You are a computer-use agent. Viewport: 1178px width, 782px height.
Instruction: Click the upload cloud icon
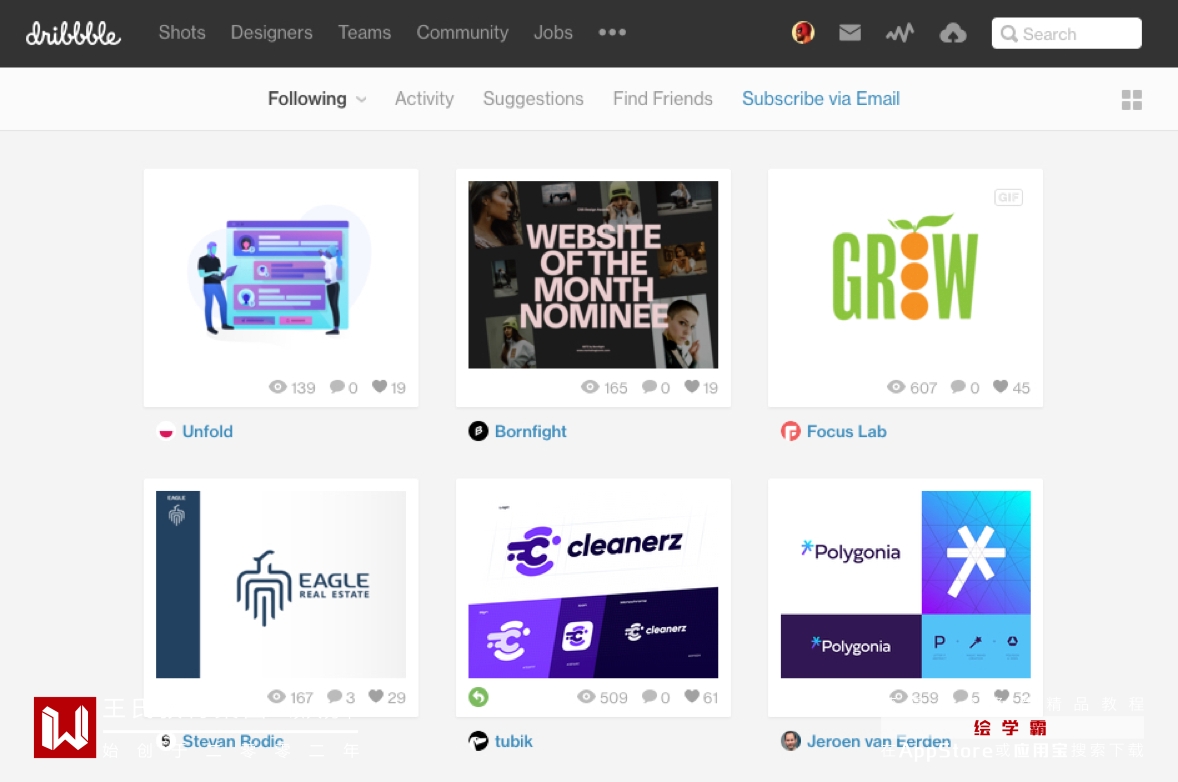tap(953, 33)
